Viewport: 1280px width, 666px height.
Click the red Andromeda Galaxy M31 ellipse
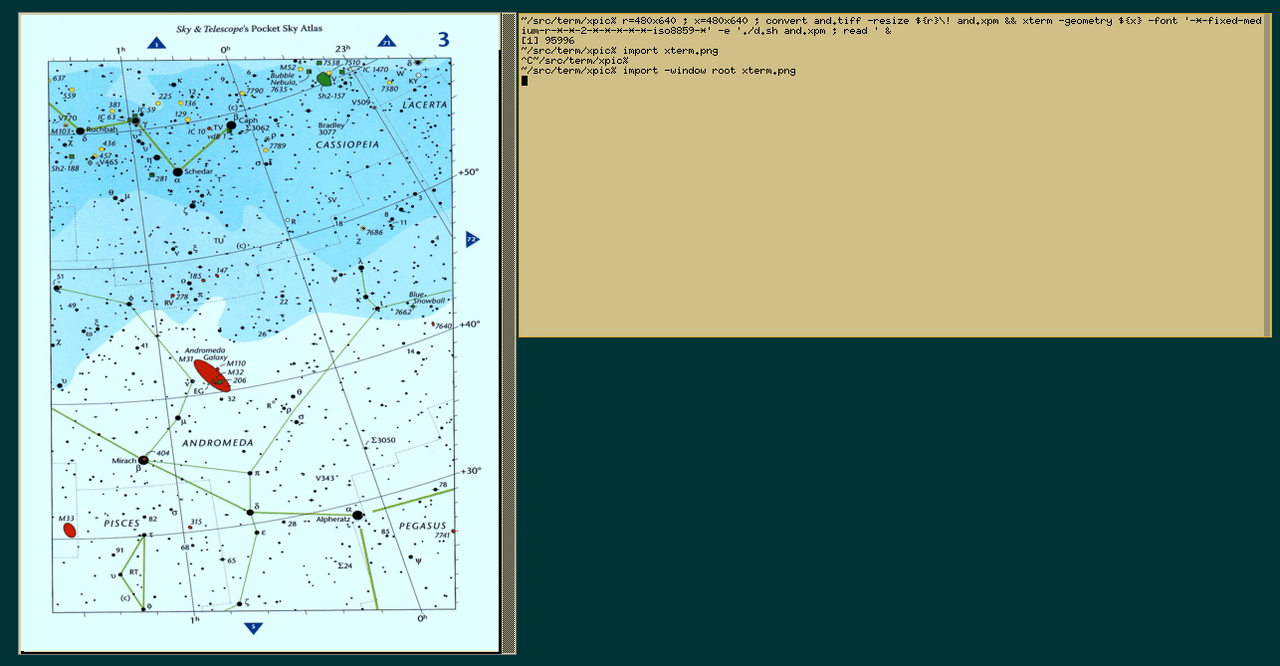(x=212, y=376)
